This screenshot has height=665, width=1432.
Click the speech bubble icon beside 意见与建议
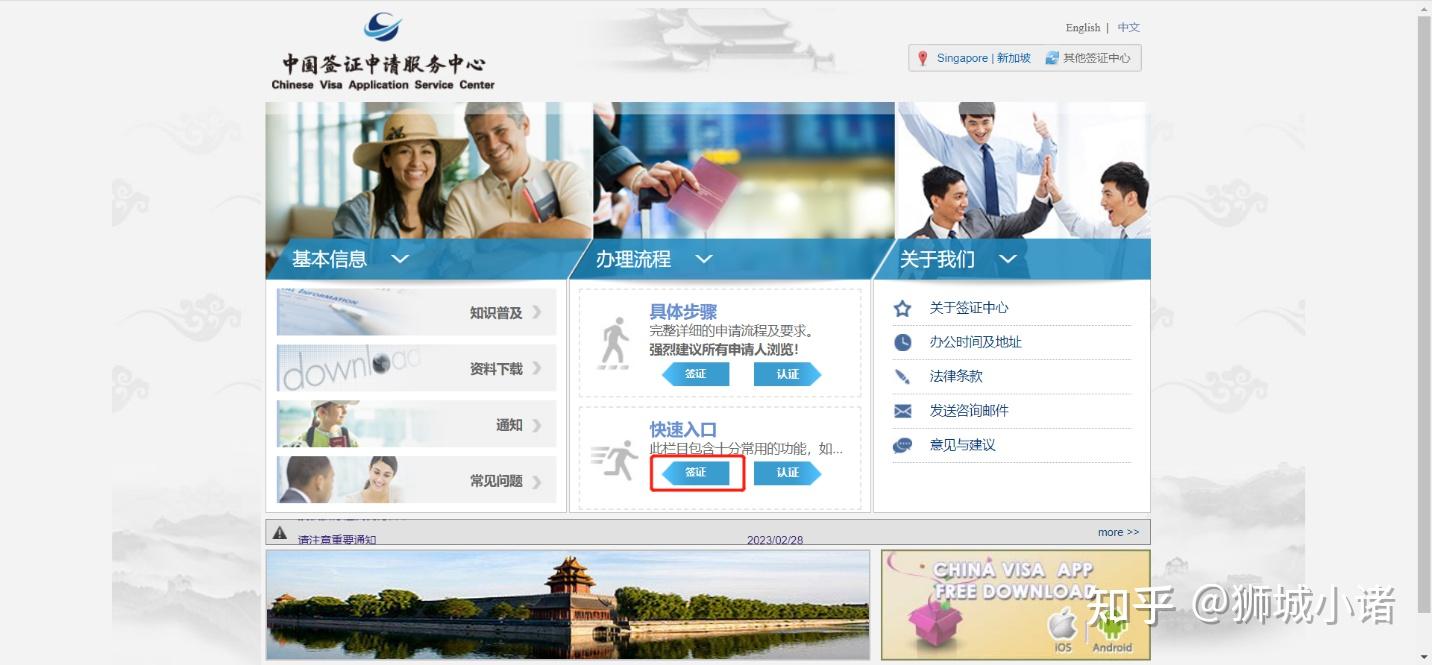pos(902,445)
